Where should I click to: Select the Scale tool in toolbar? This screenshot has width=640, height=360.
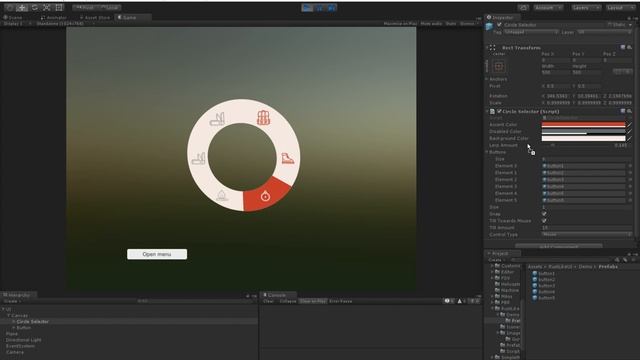click(47, 7)
